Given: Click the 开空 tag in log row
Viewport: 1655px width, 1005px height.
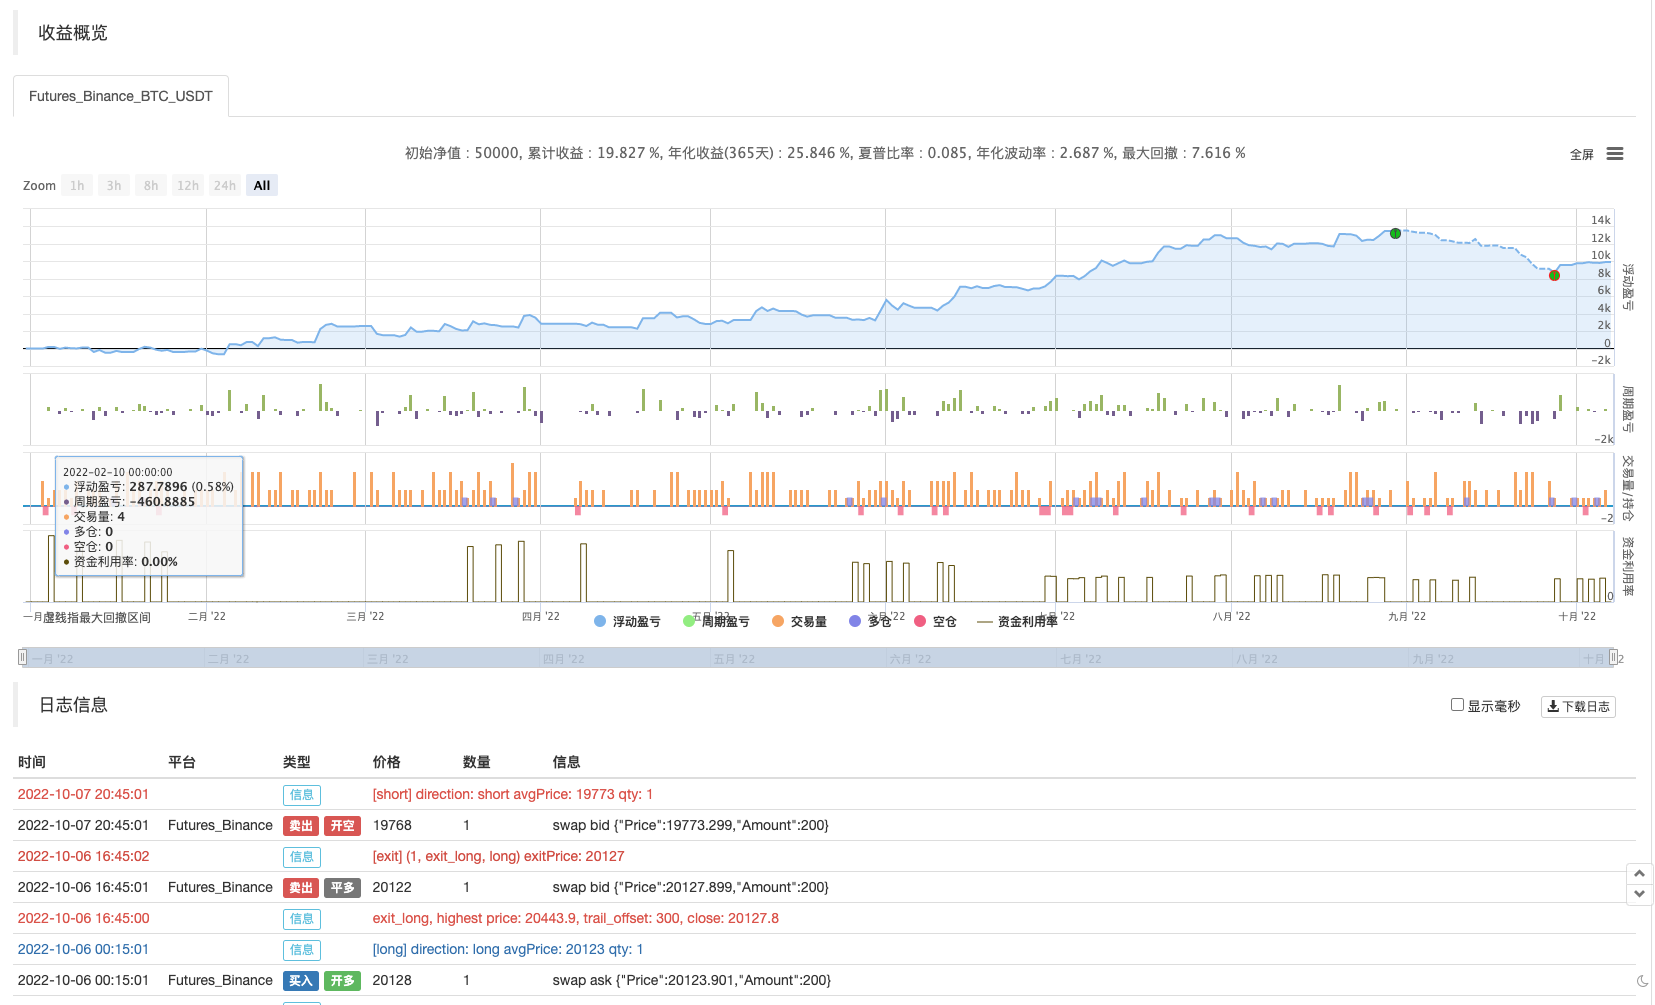Looking at the screenshot, I should (x=342, y=826).
